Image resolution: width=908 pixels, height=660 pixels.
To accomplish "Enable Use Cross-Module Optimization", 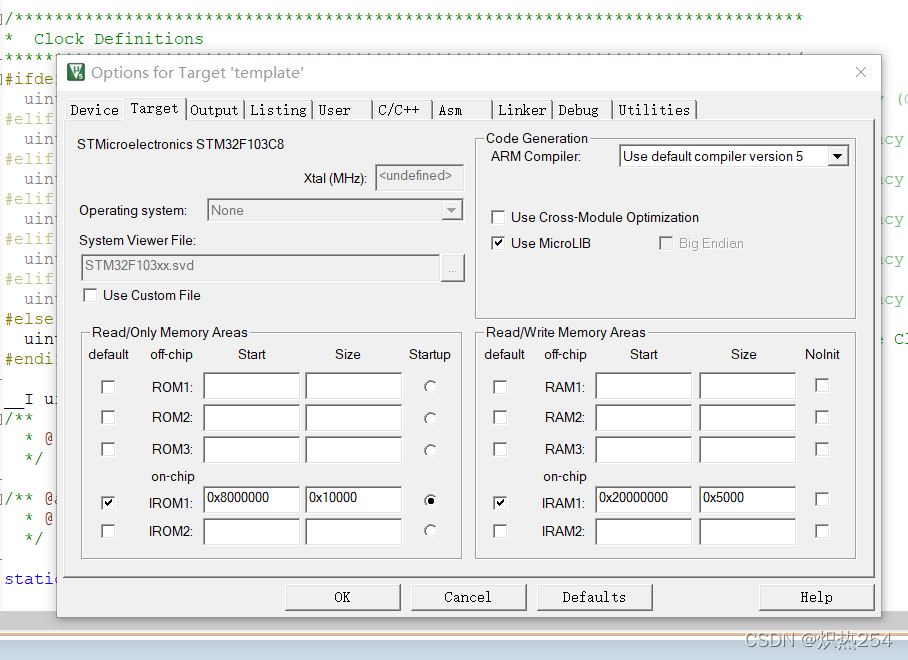I will (497, 217).
